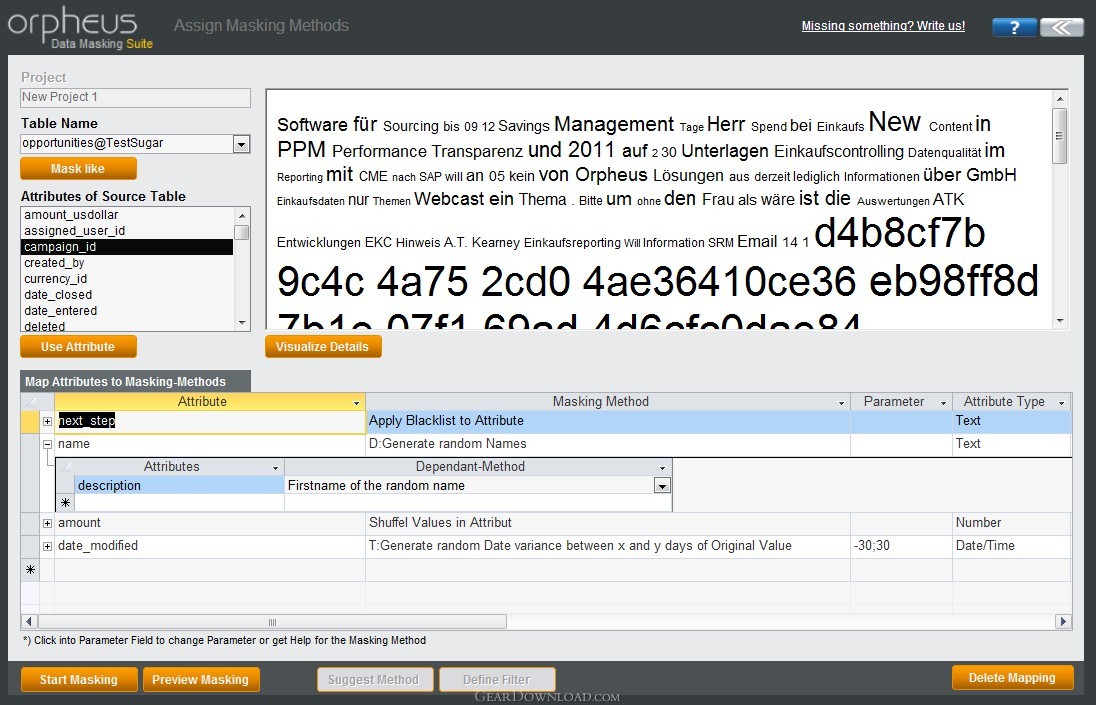Click the 'T:Generate random Date variance' method cell
The width and height of the screenshot is (1096, 705).
coord(608,546)
